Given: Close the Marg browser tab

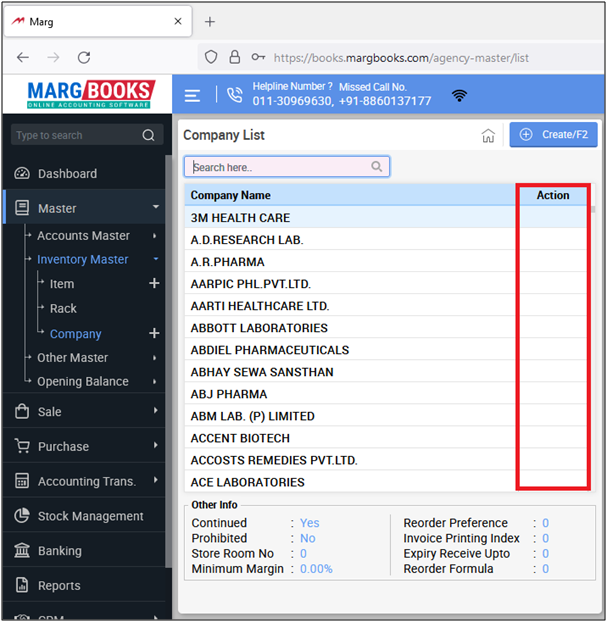Looking at the screenshot, I should tap(178, 21).
